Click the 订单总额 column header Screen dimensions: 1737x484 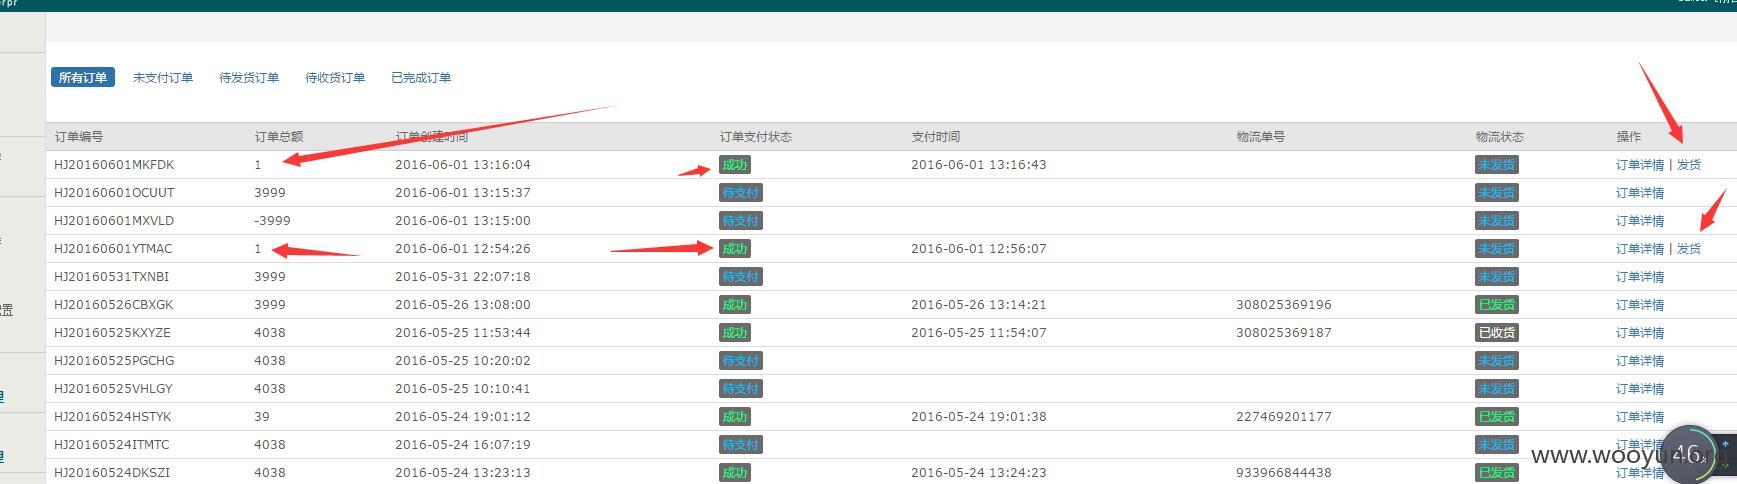click(x=279, y=137)
